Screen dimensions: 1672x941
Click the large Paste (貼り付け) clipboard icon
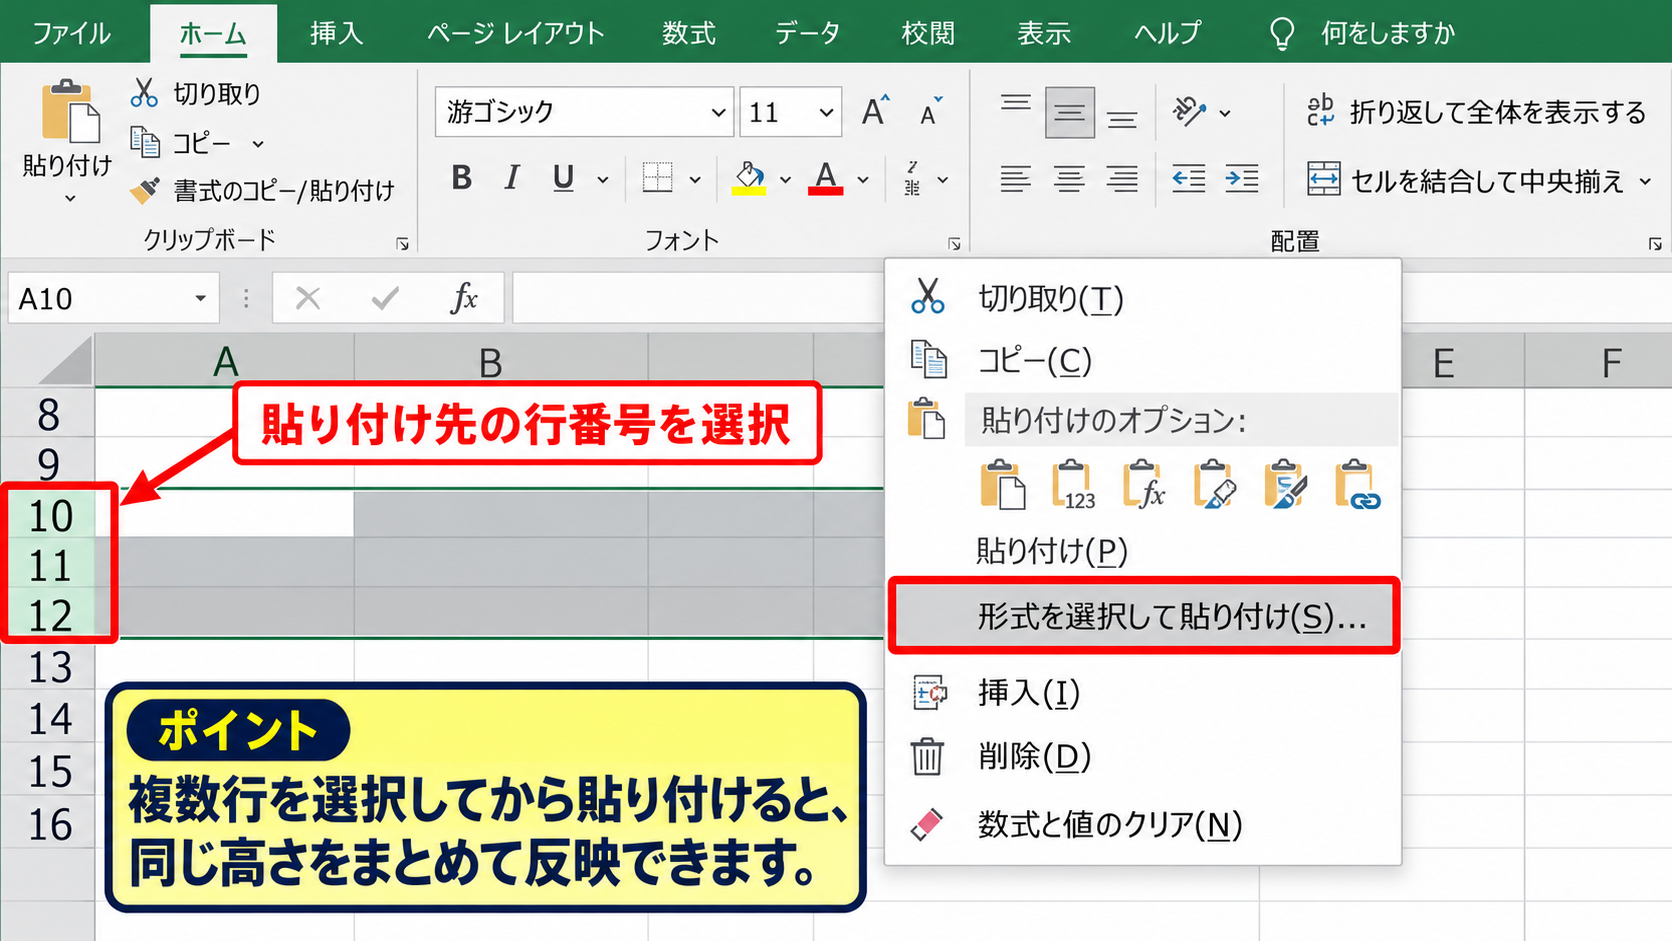(69, 111)
